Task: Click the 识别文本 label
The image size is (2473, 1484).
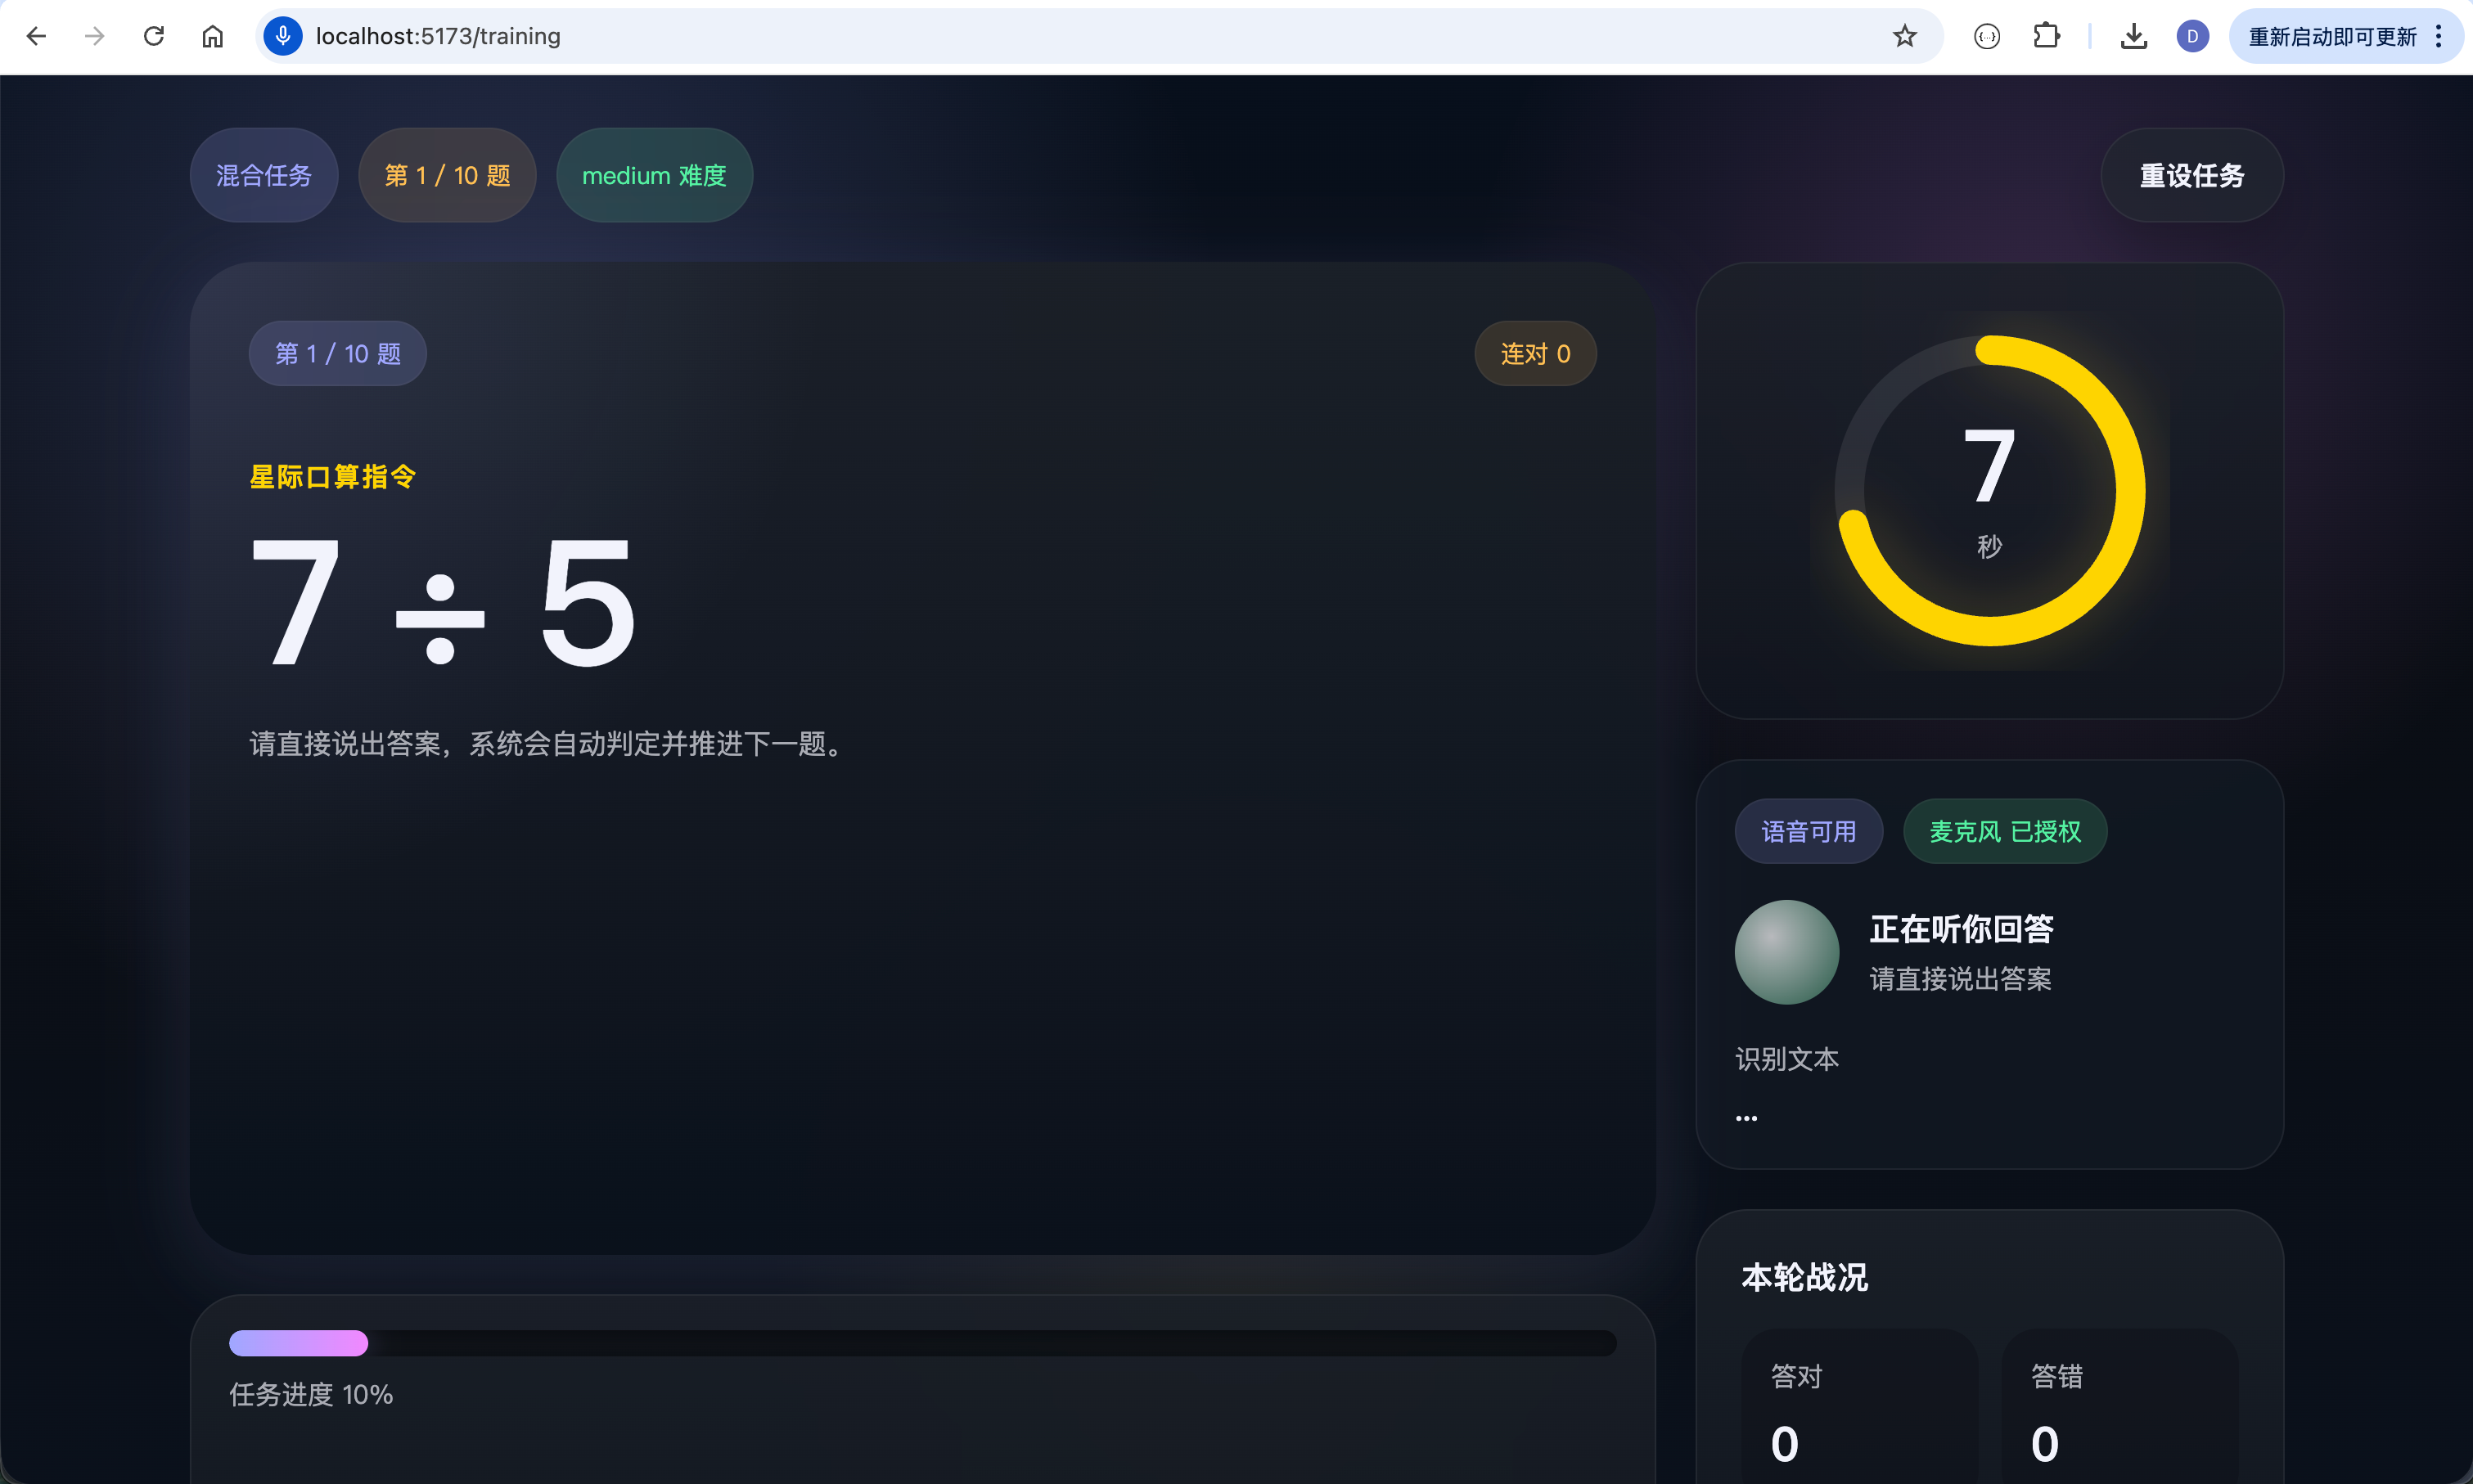Action: pyautogui.click(x=1786, y=1059)
